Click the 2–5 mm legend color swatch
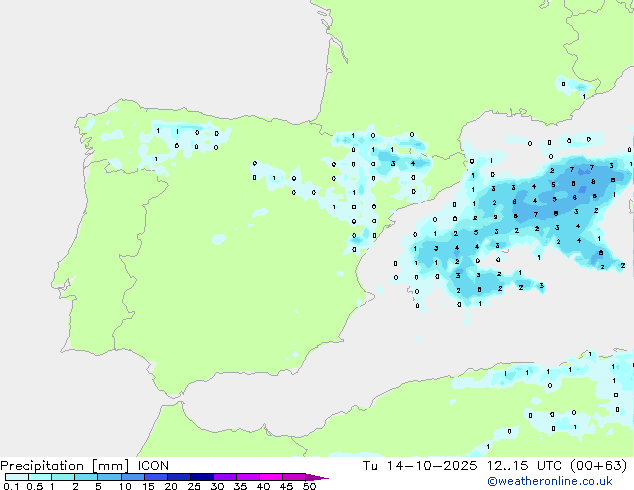The height and width of the screenshot is (490, 634). pos(86,477)
